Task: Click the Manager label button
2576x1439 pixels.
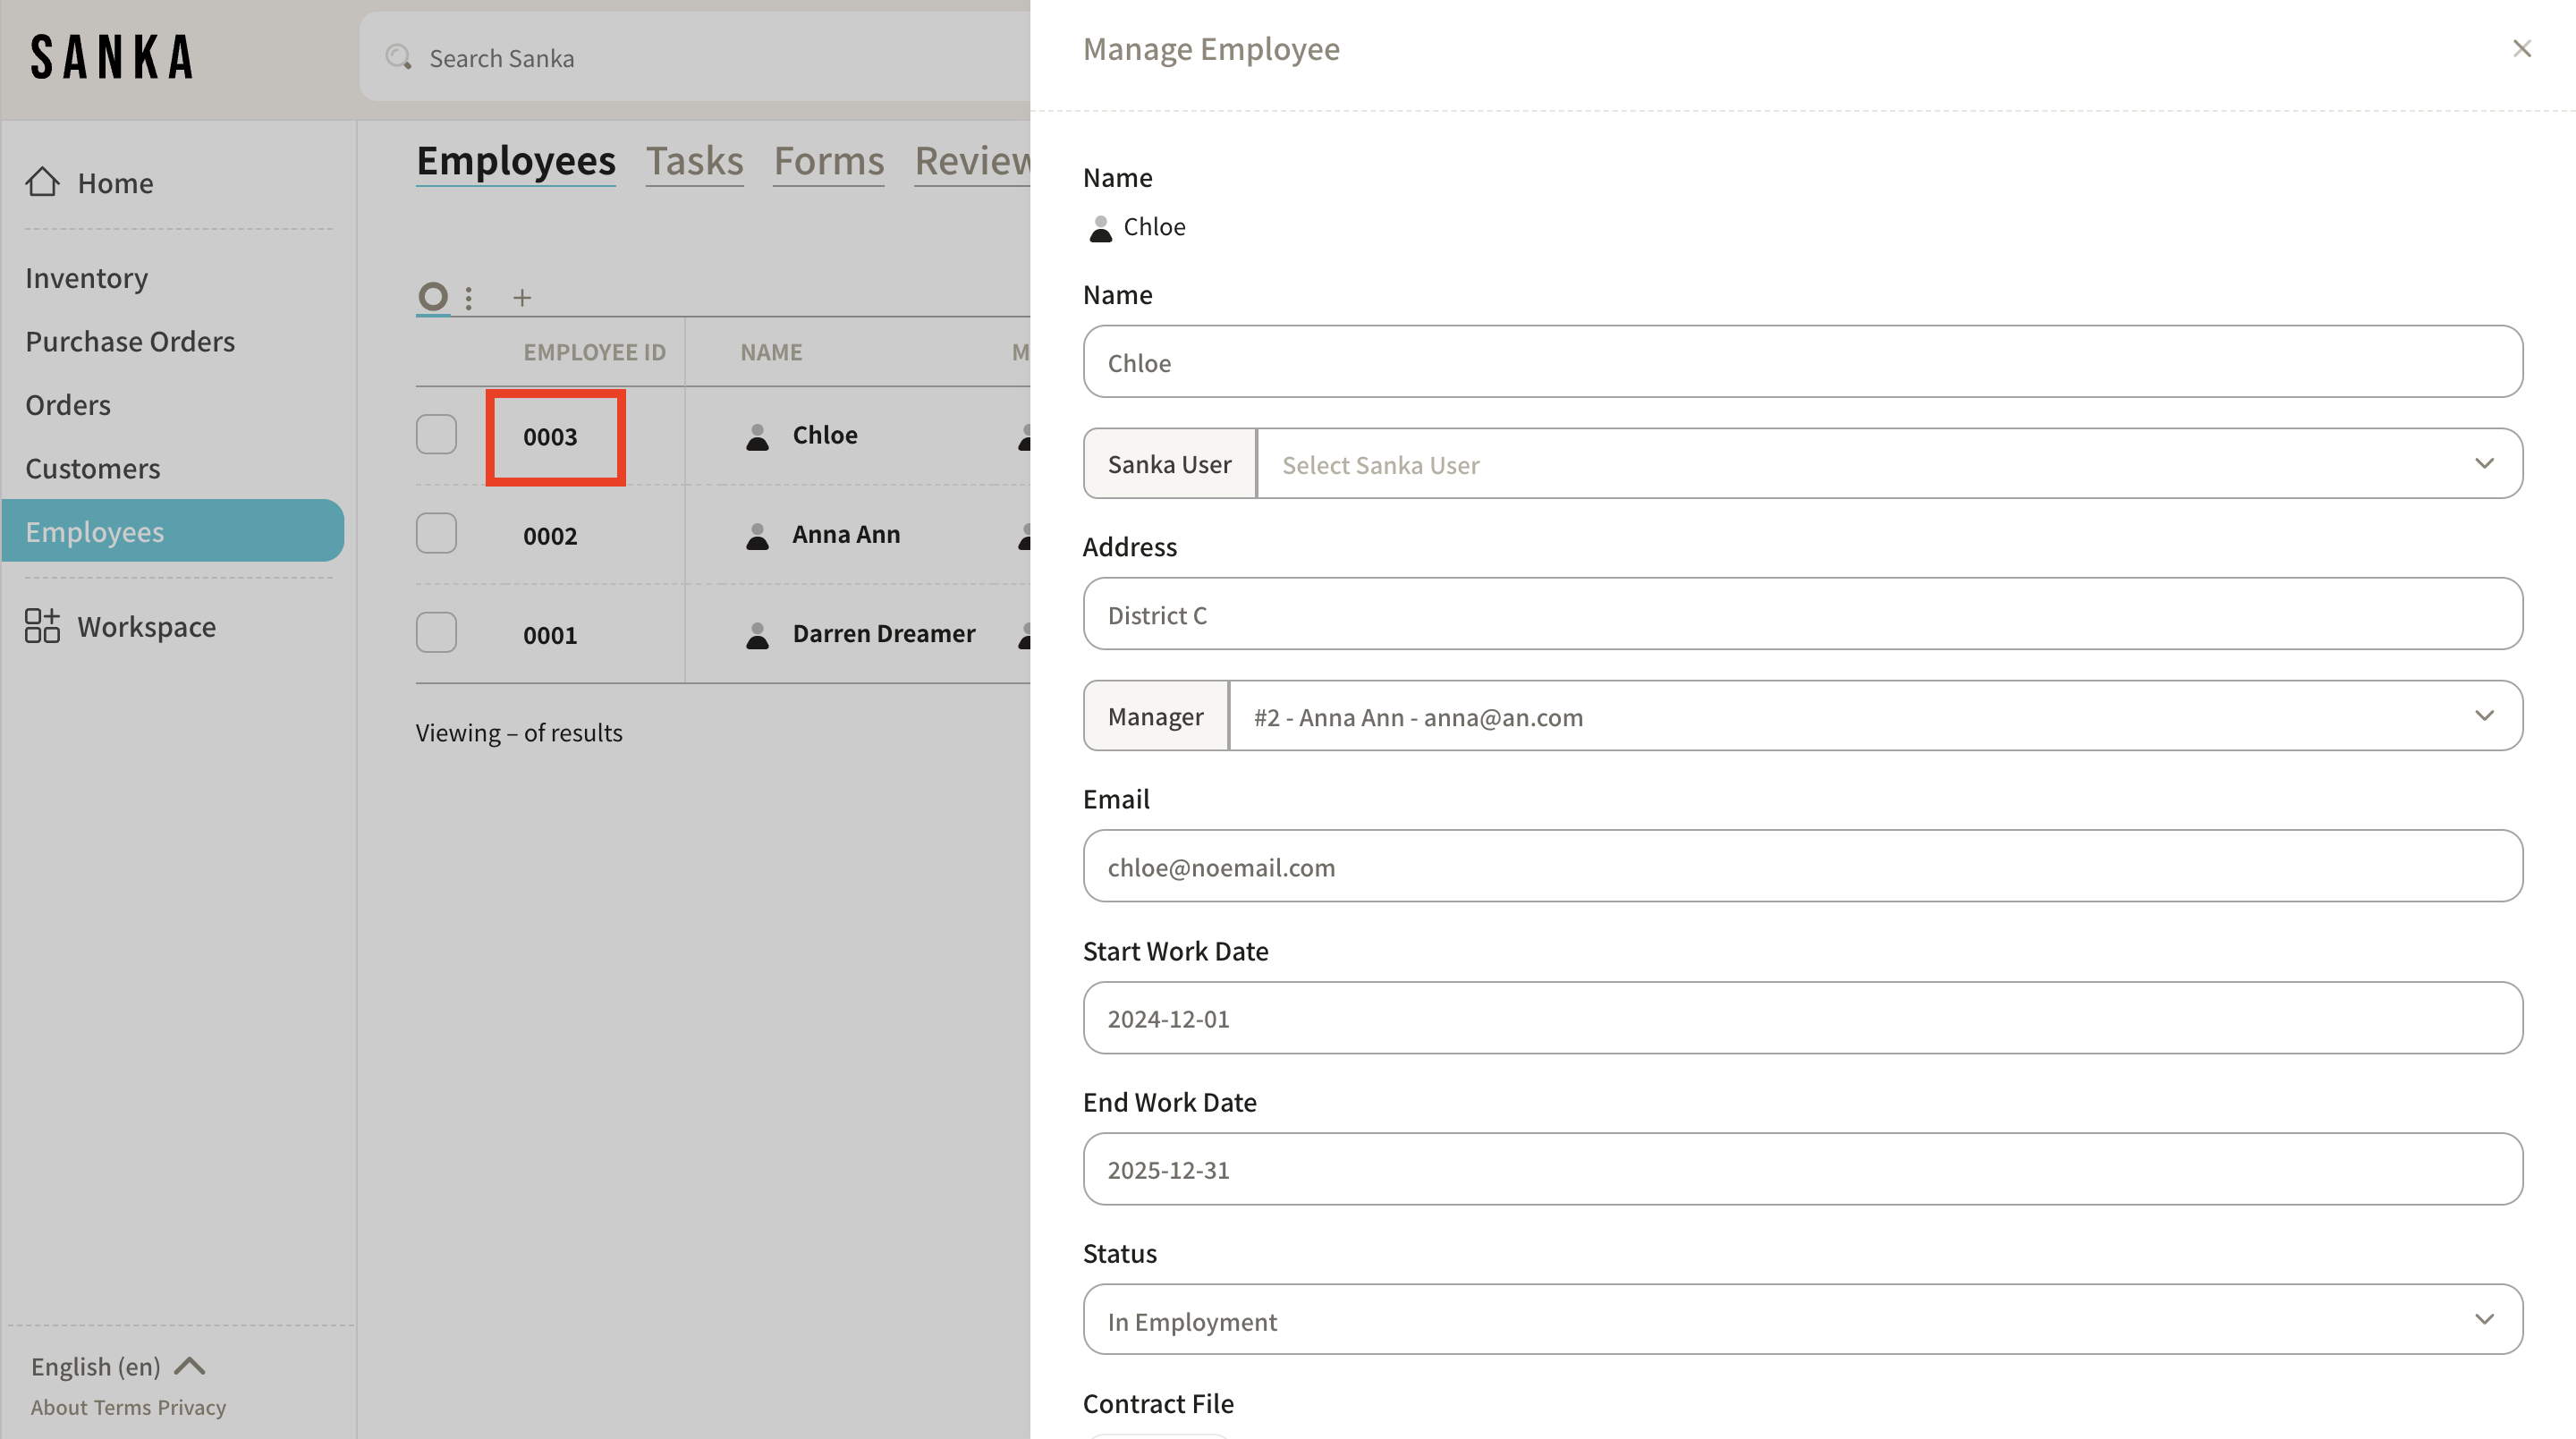Action: (x=1156, y=716)
